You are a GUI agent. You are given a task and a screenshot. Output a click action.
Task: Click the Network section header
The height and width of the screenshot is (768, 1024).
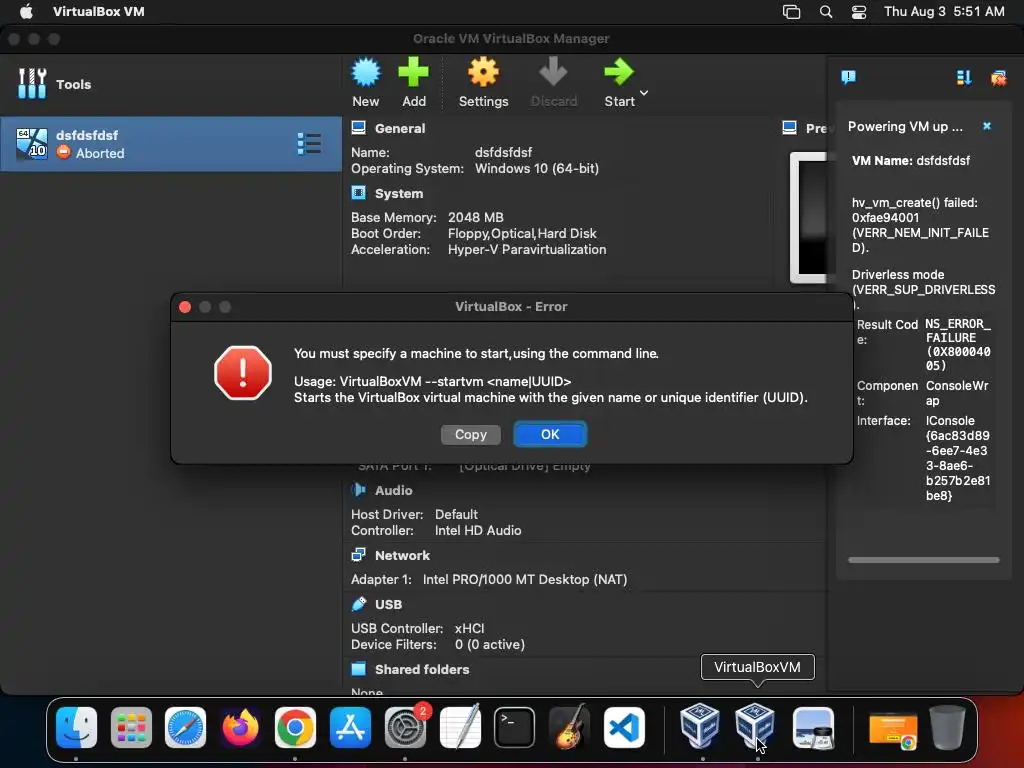[402, 555]
